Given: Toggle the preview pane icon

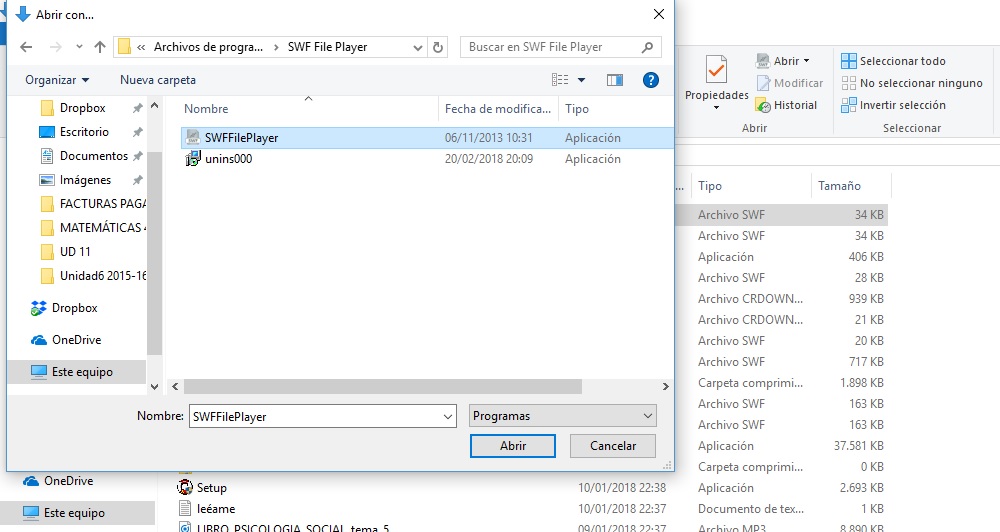Looking at the screenshot, I should pos(615,80).
